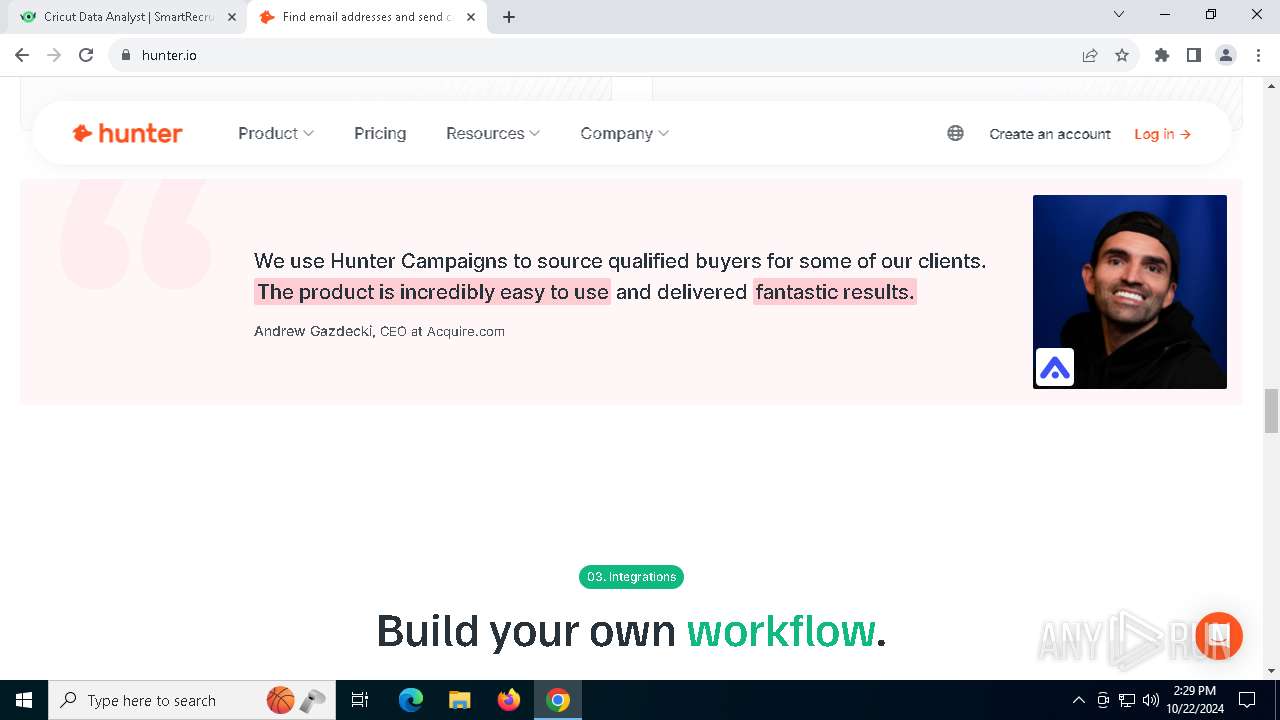Close the Cricut Data Analyst tab
Screen dimensions: 1280x720
coord(232,17)
